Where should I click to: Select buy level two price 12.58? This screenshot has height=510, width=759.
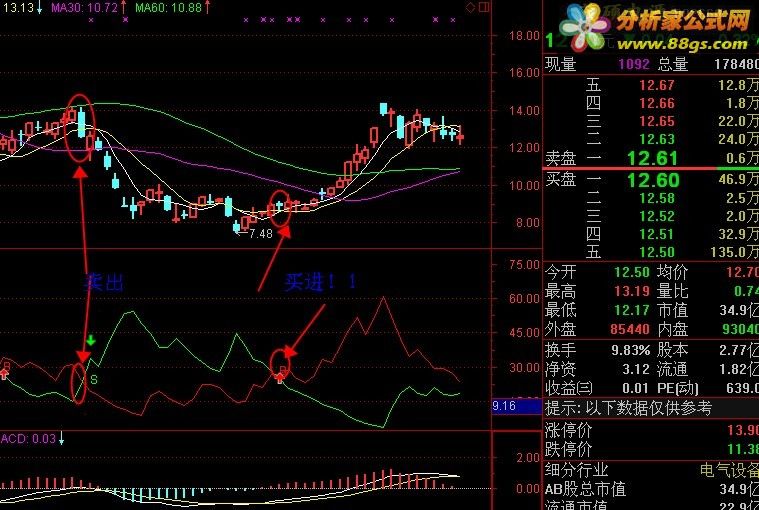pos(656,198)
